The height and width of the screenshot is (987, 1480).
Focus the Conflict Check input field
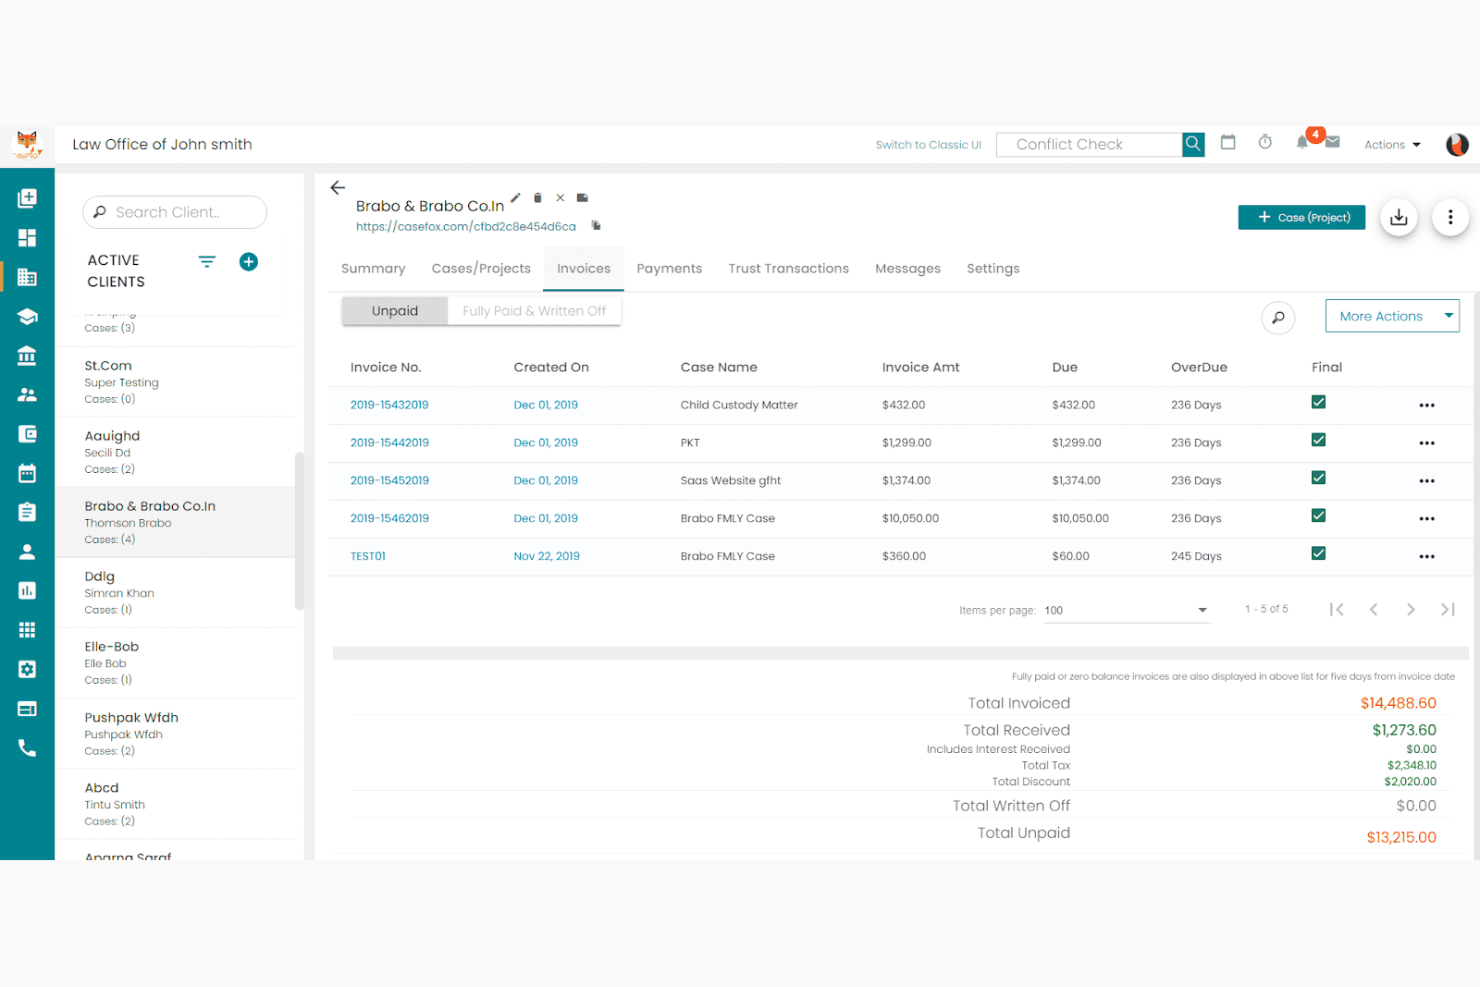click(1089, 144)
